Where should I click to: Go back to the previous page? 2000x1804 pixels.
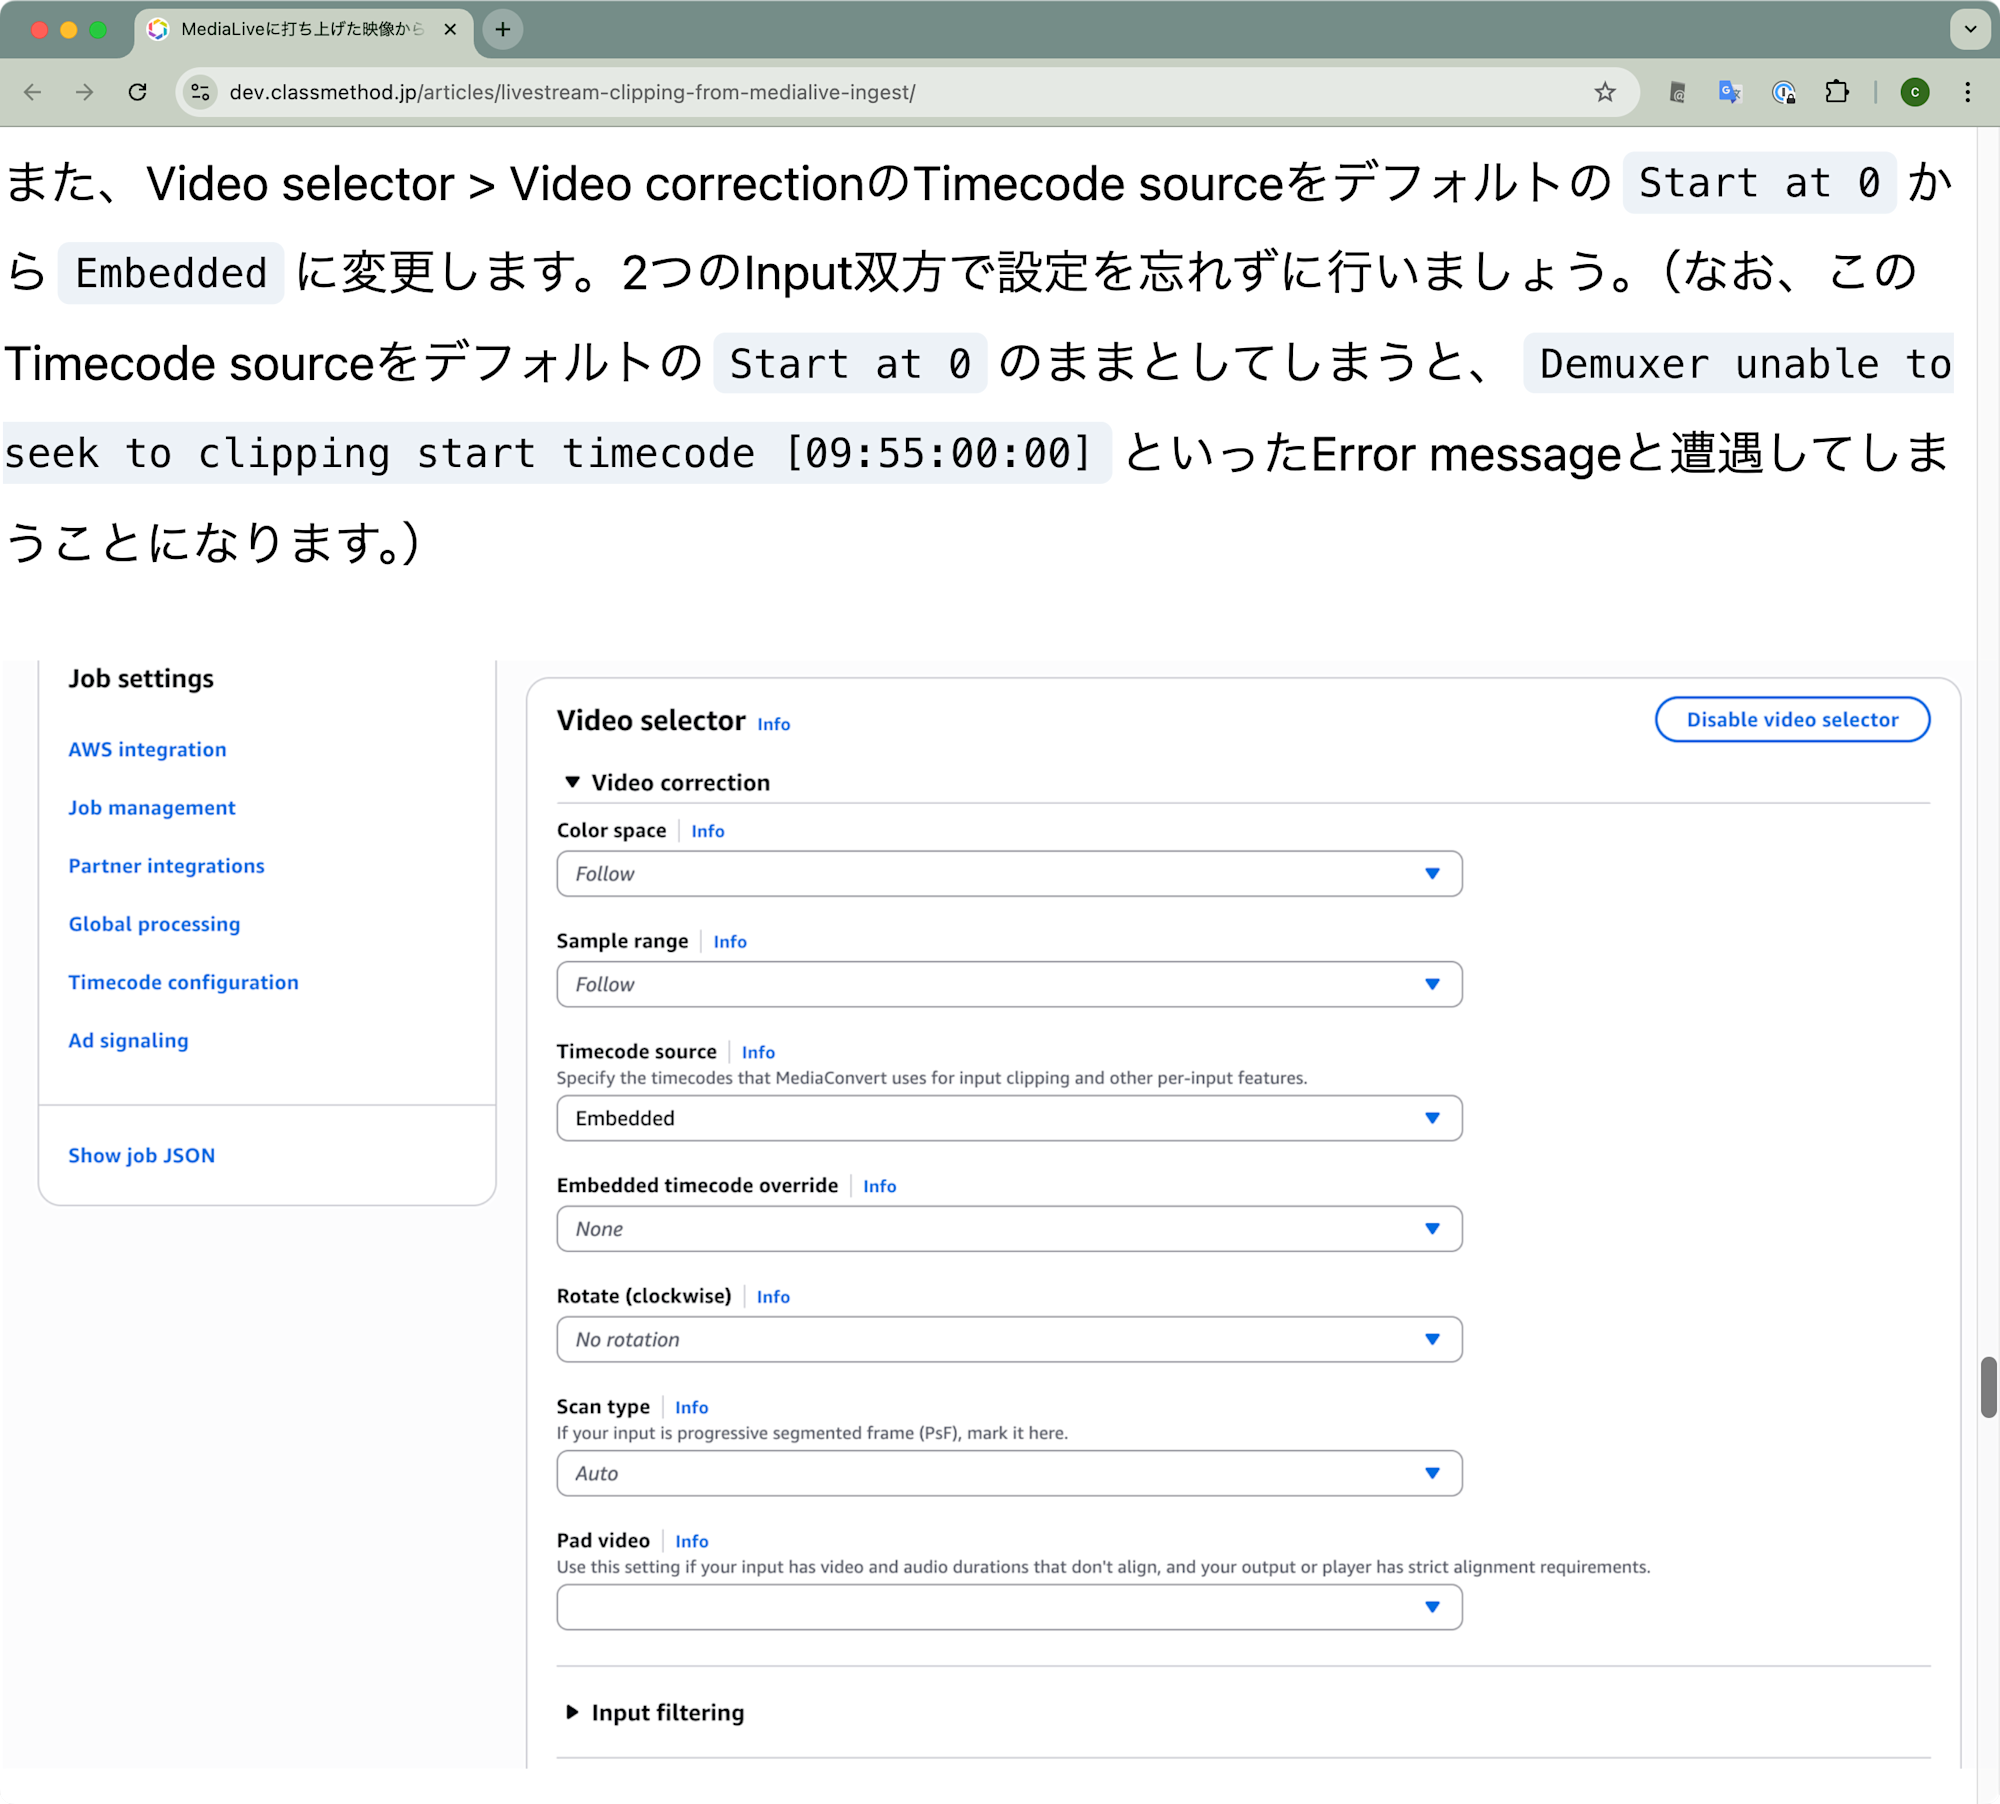33,92
